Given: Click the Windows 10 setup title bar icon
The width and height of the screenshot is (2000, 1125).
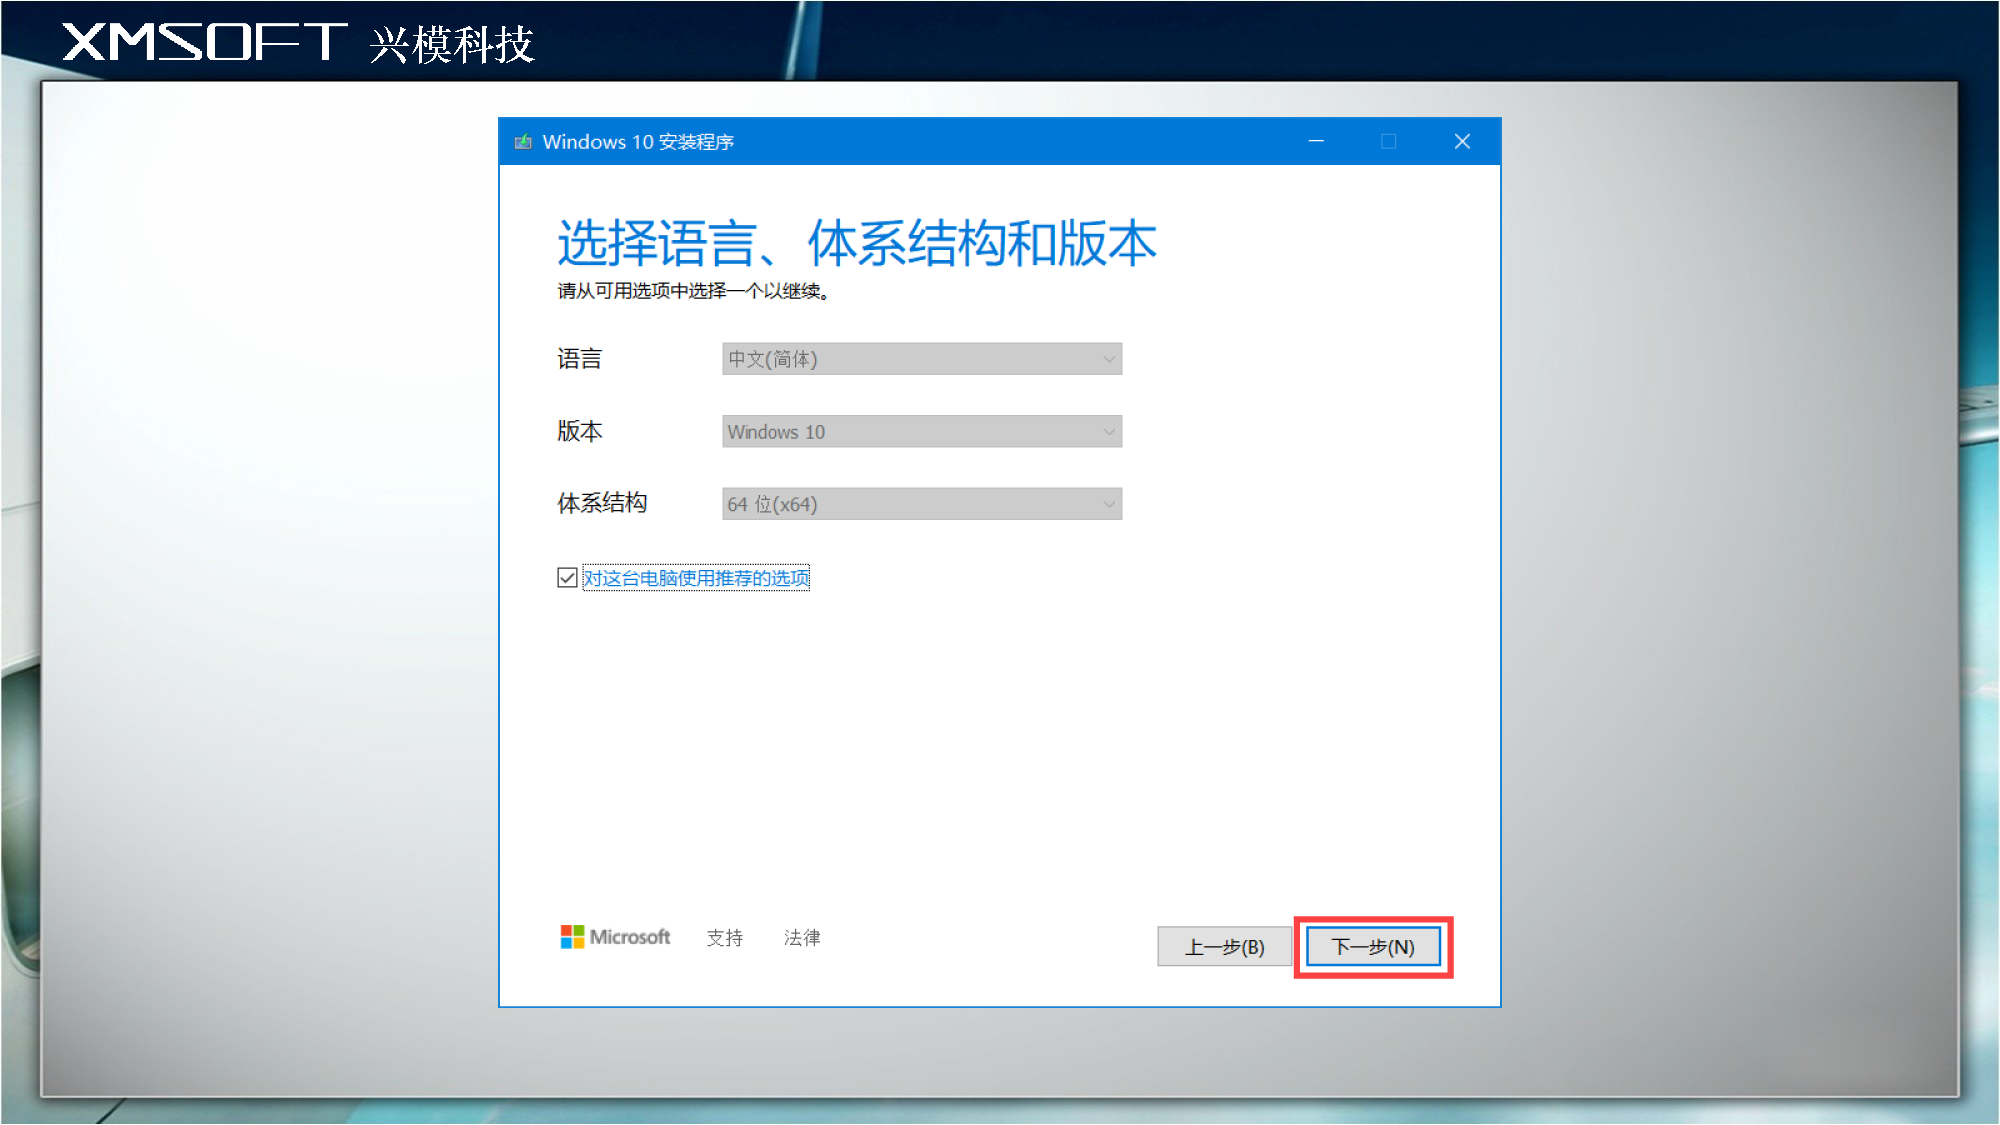Looking at the screenshot, I should (523, 142).
